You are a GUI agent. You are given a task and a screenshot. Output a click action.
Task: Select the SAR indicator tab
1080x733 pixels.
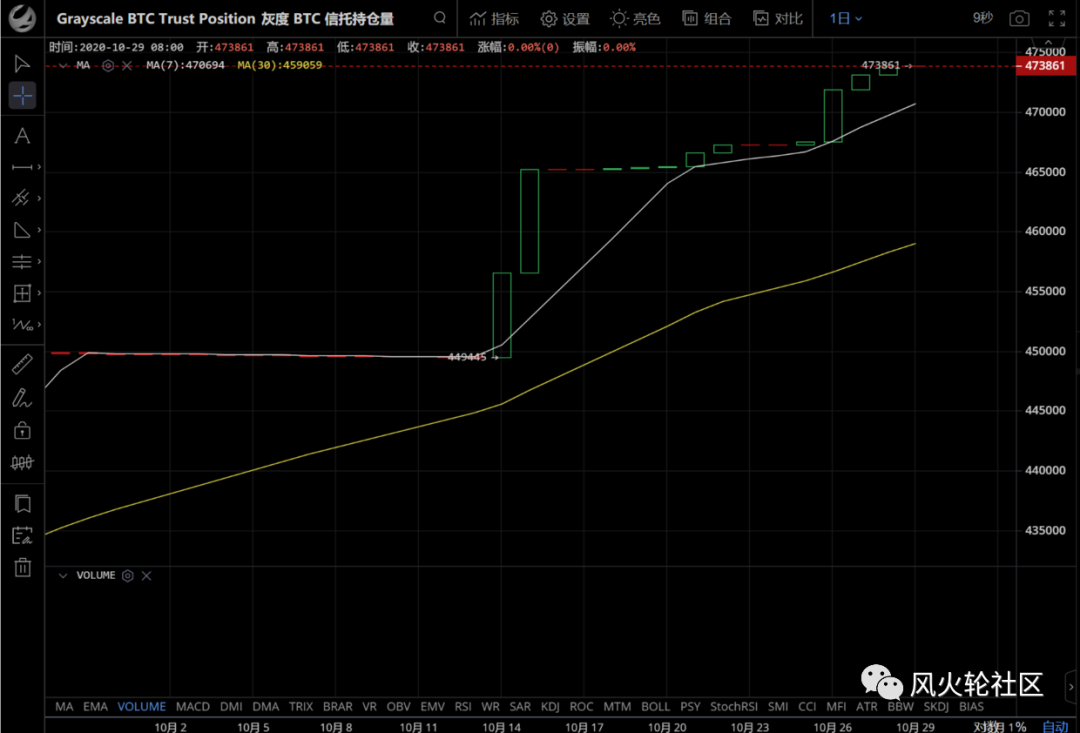[x=521, y=707]
